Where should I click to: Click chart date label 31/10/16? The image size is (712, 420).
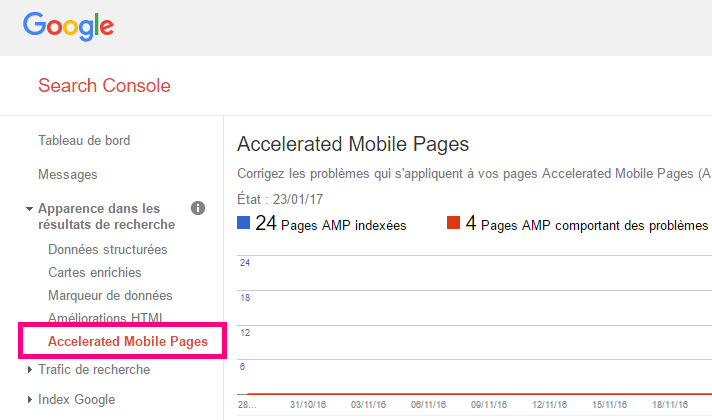click(308, 405)
